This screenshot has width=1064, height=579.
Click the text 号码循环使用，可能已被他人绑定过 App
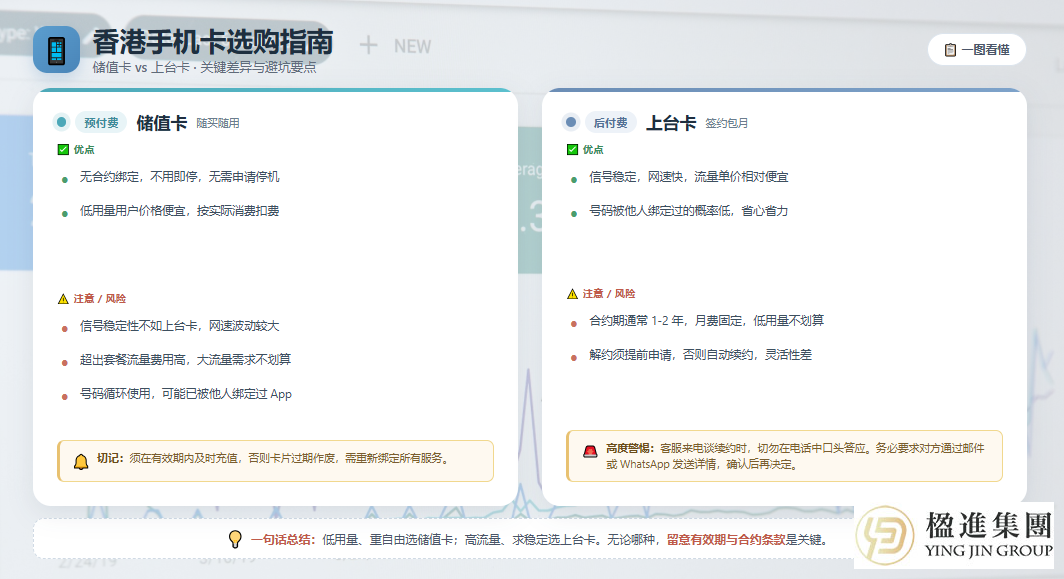(x=185, y=394)
